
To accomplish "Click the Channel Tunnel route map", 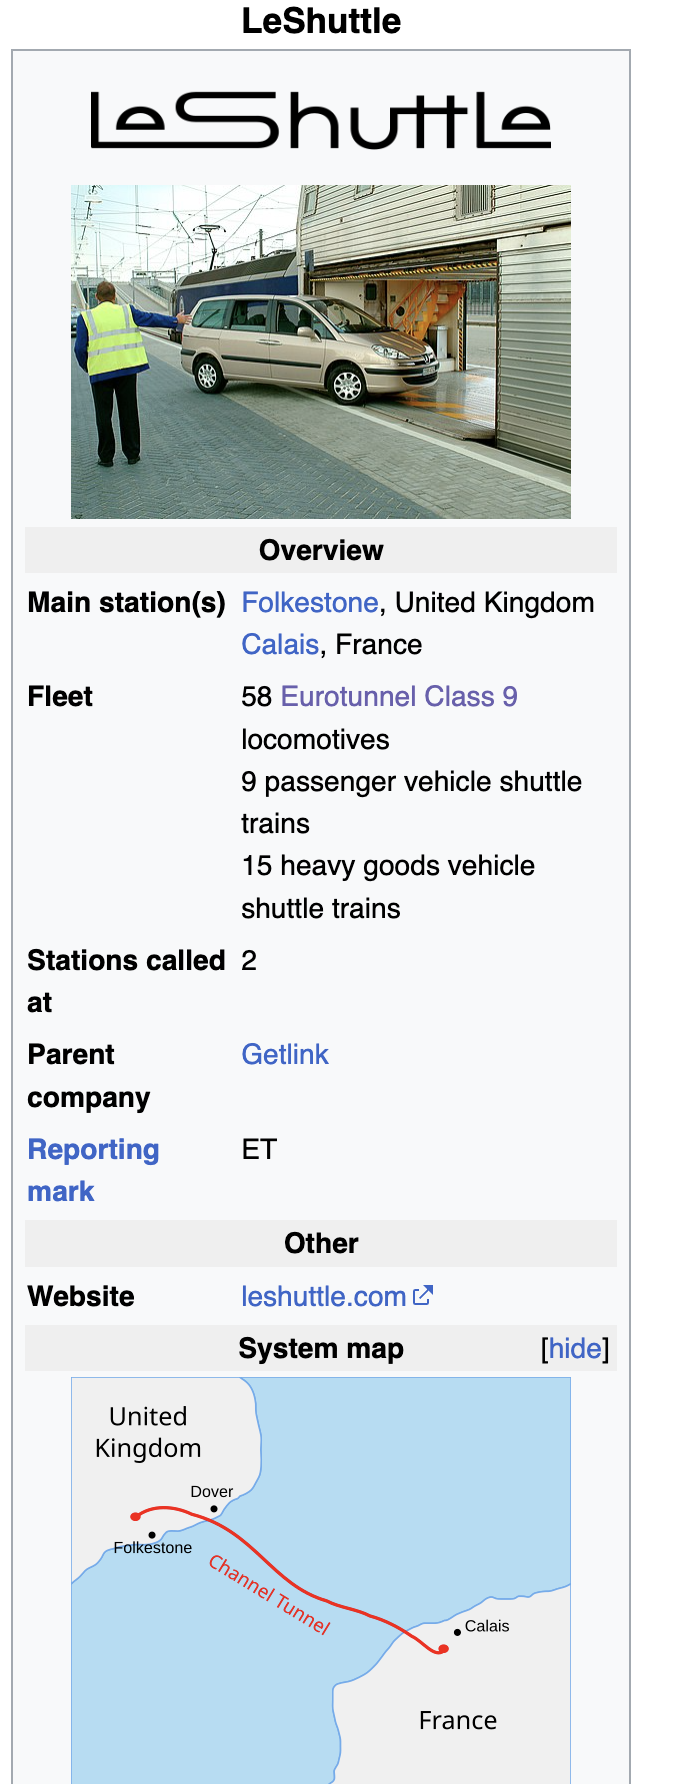I will click(x=321, y=1580).
